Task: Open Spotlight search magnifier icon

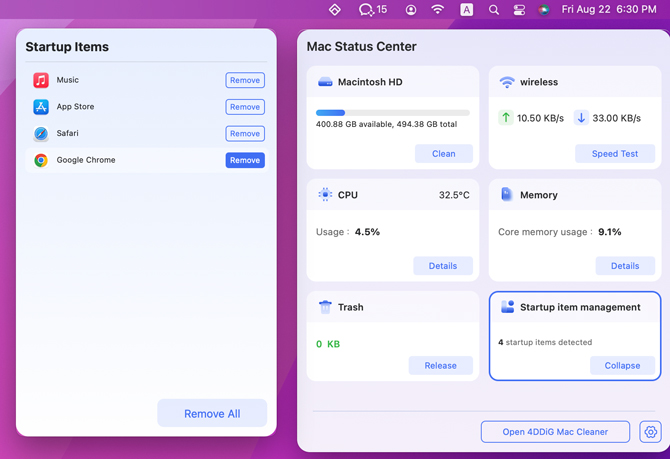Action: click(494, 10)
